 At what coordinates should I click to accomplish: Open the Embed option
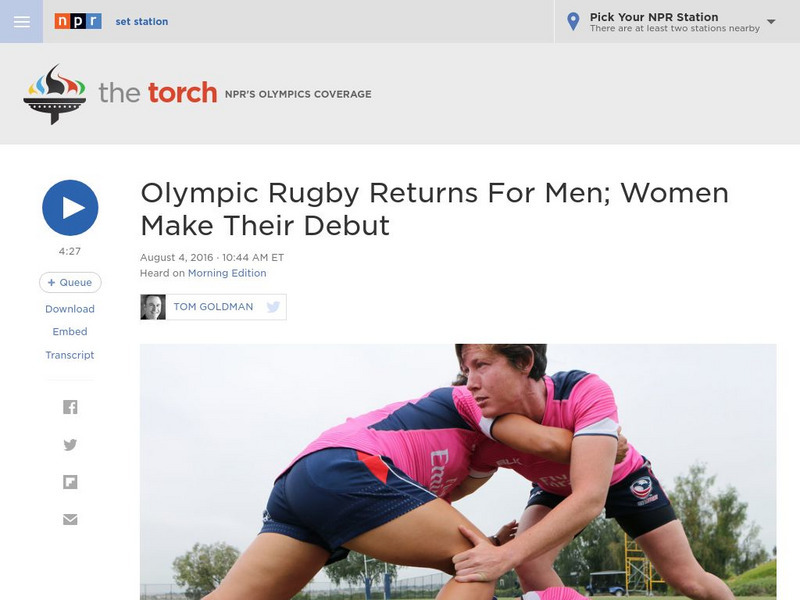pos(69,332)
